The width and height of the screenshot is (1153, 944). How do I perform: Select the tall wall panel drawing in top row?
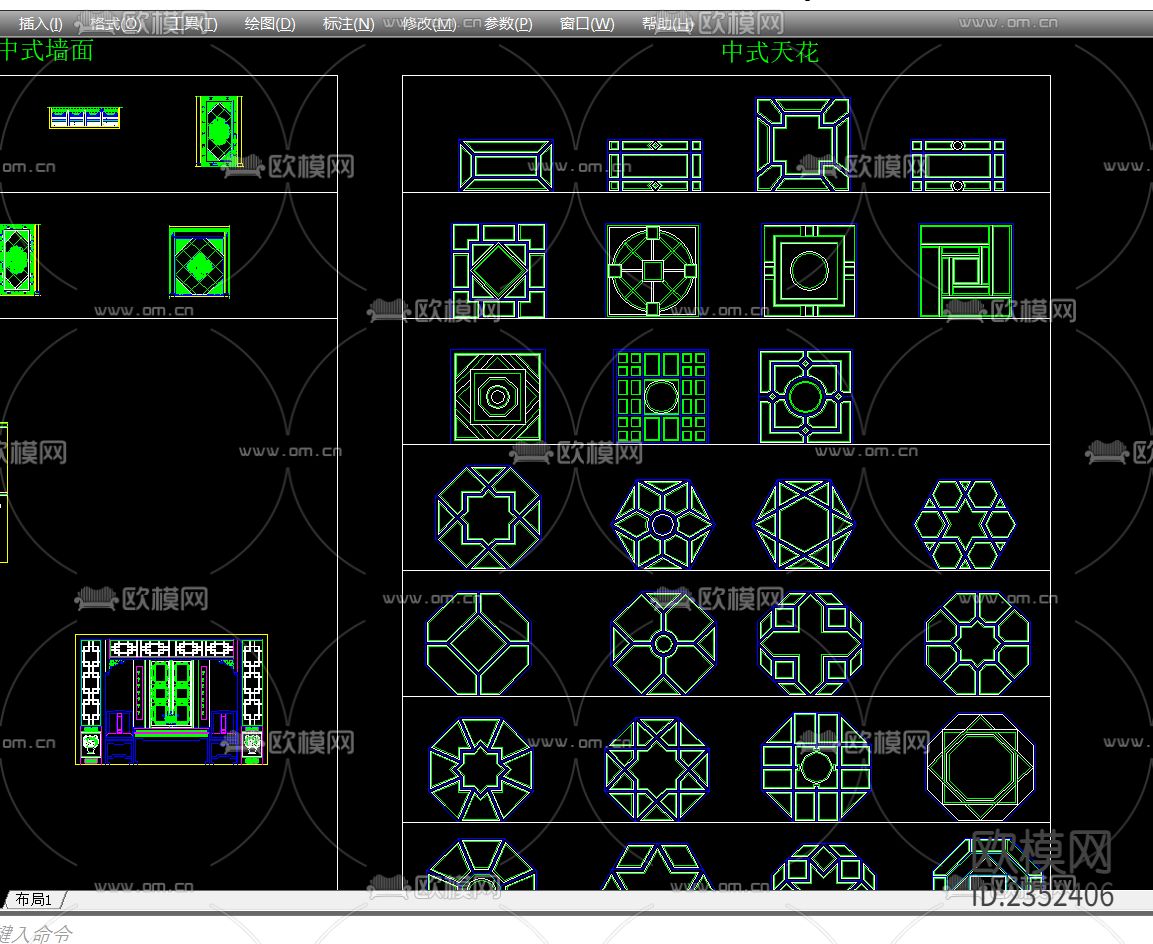pos(219,132)
